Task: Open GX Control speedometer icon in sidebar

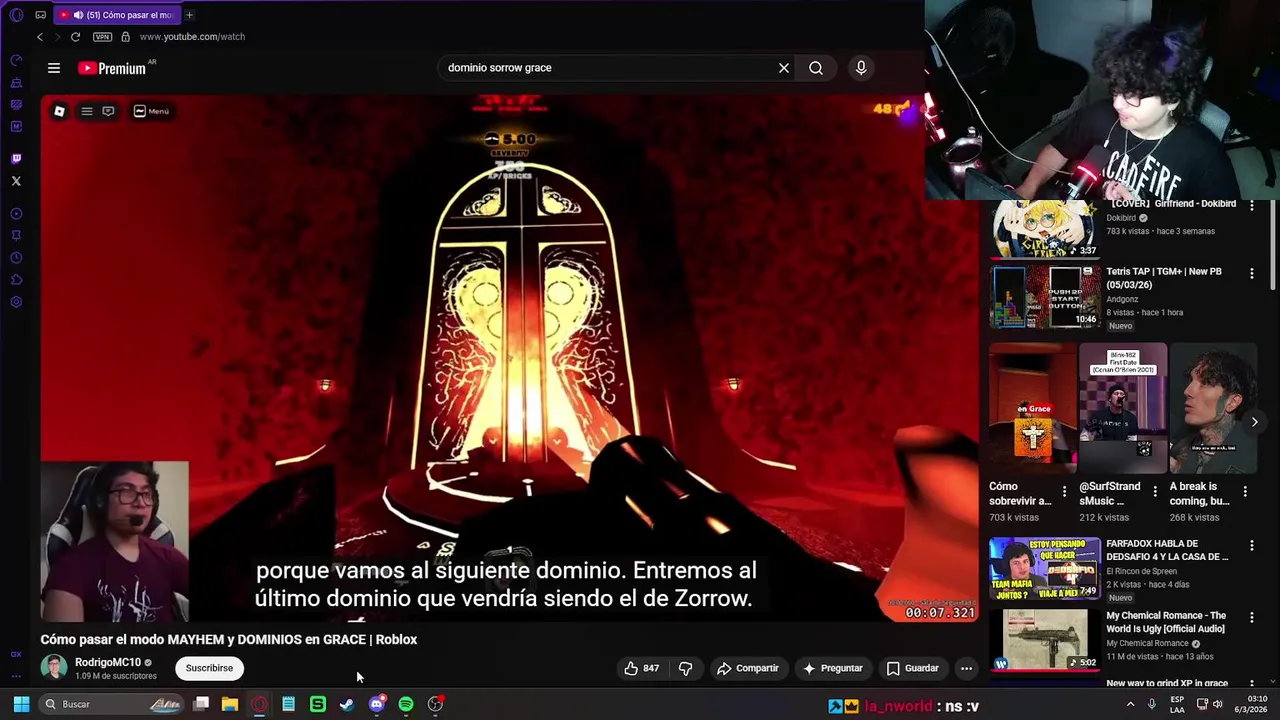Action: pyautogui.click(x=16, y=60)
